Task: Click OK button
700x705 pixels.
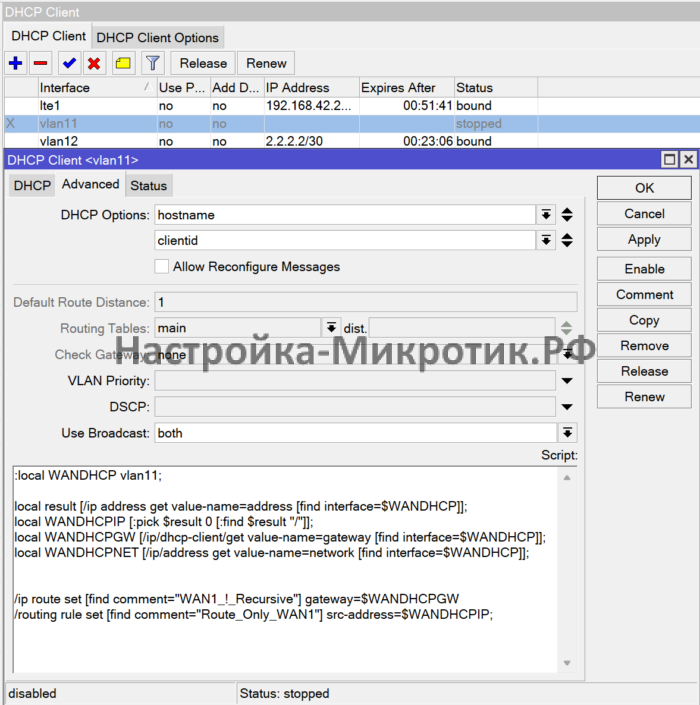Action: click(644, 188)
